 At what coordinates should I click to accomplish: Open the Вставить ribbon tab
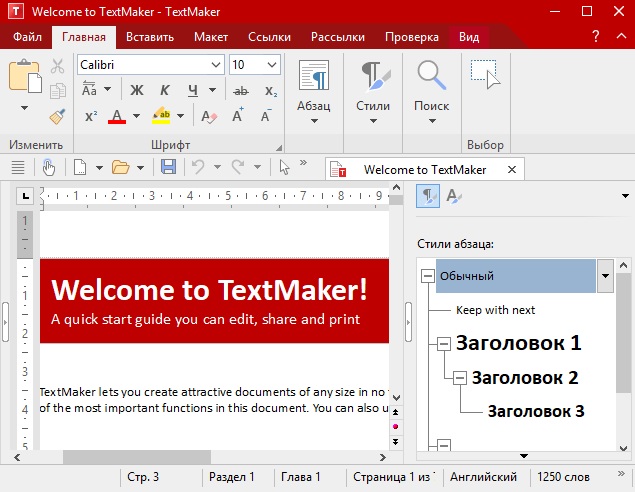coord(149,37)
